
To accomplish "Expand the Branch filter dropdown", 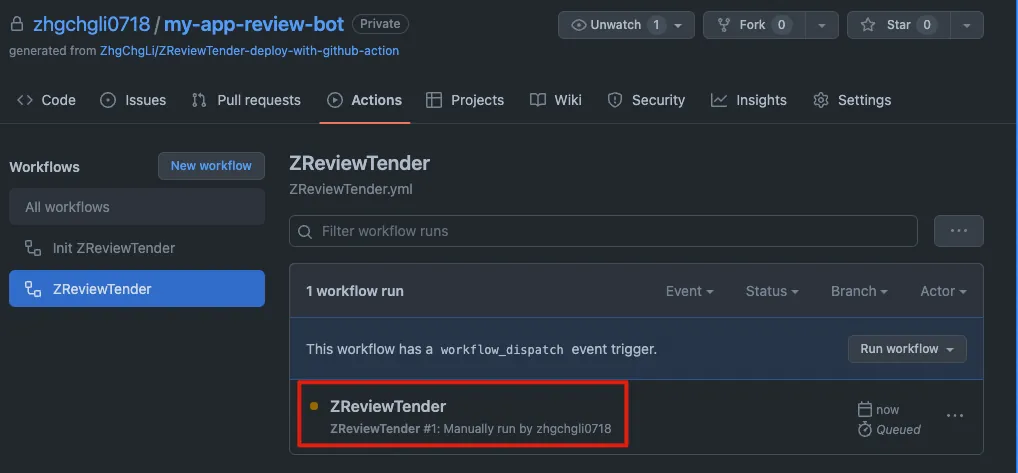I will tap(859, 291).
